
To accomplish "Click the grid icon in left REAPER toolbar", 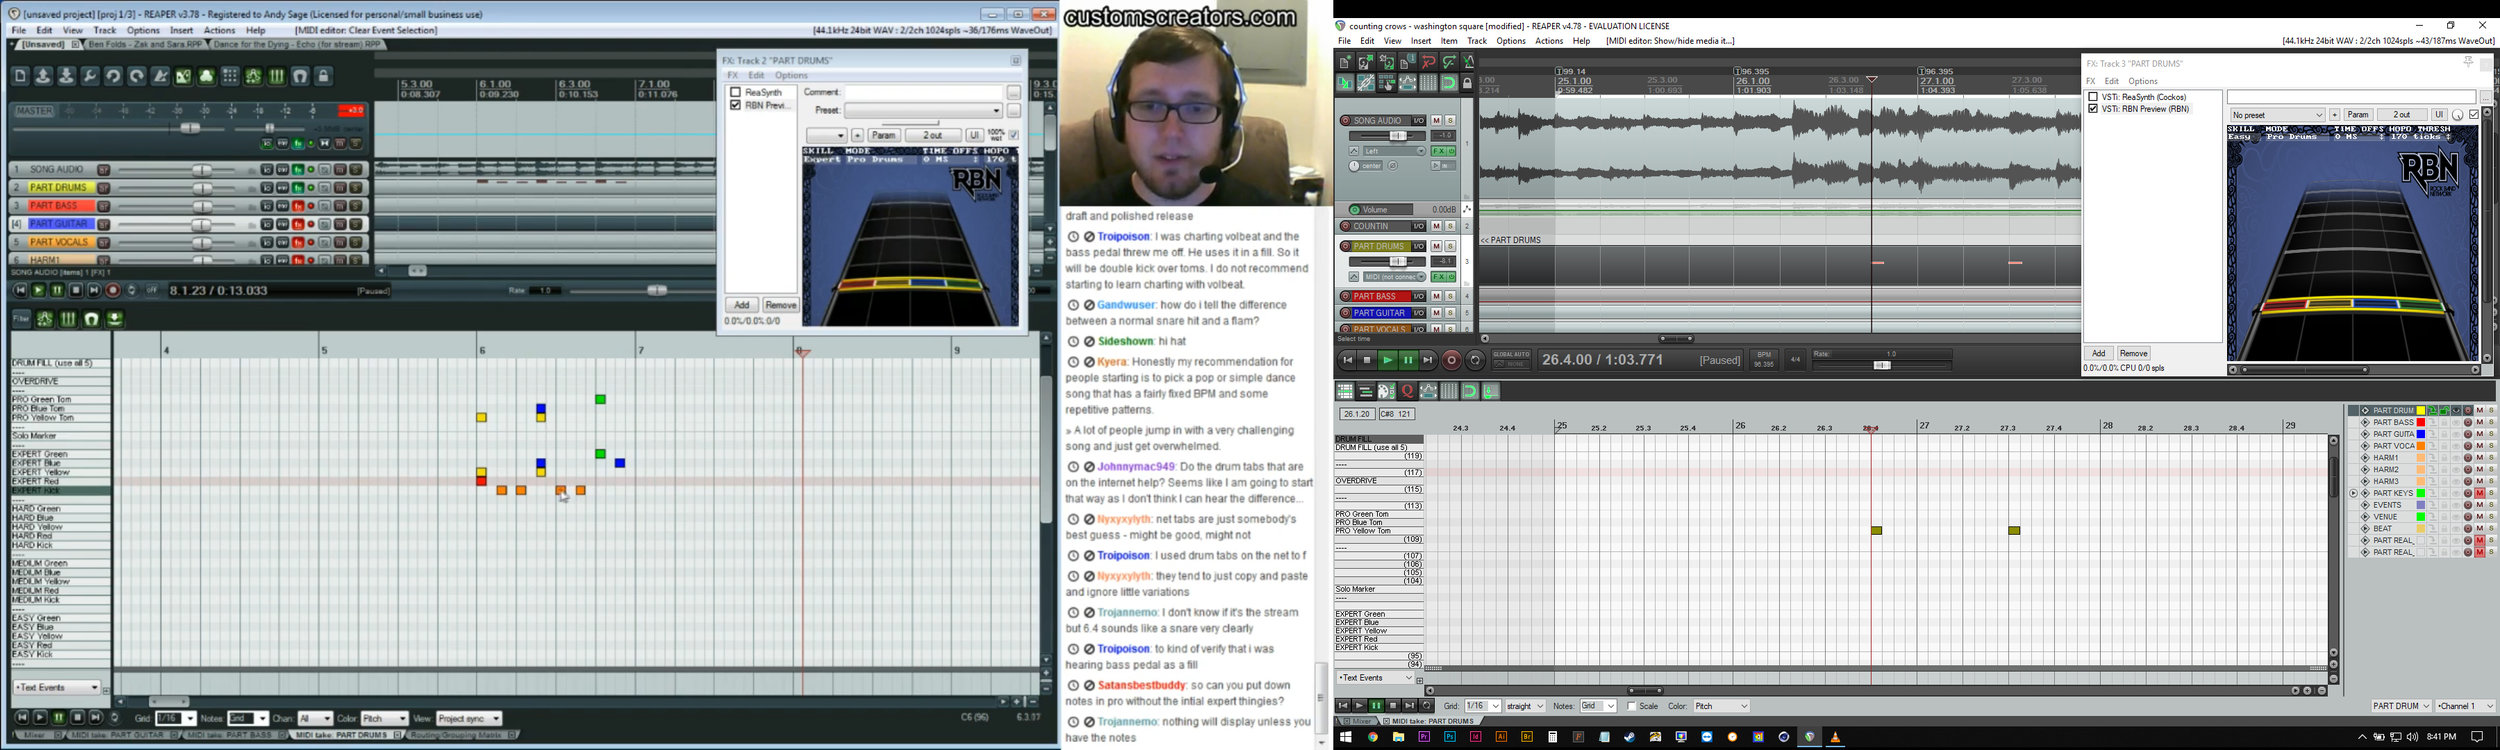I will pyautogui.click(x=230, y=76).
